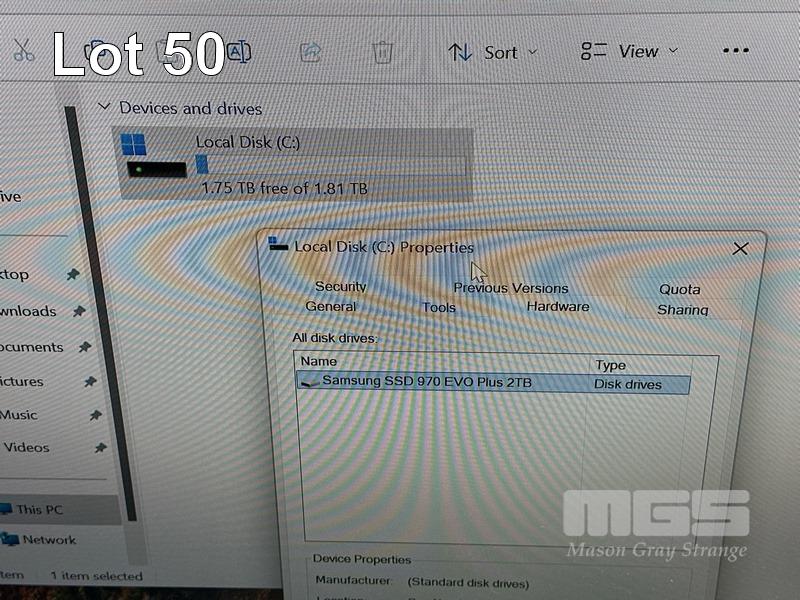
Task: Collapse the Devices and drives group
Action: (103, 106)
